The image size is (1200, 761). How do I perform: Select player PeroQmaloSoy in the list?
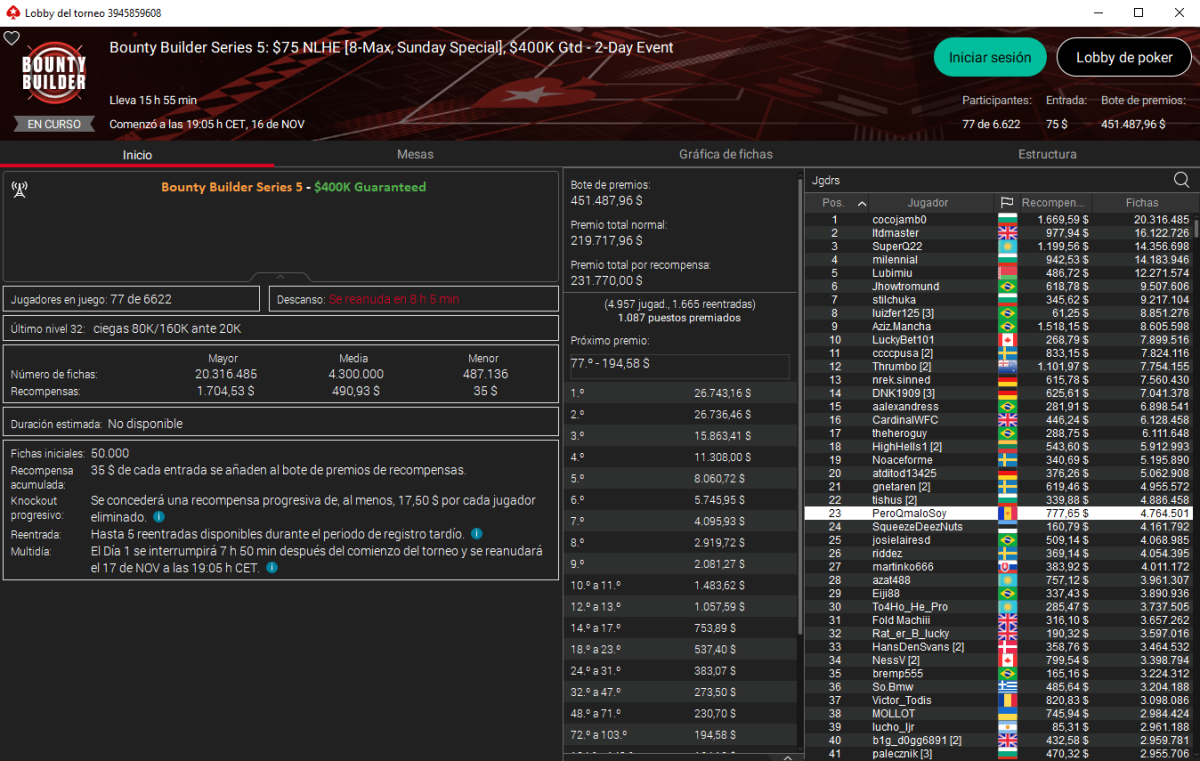point(908,514)
